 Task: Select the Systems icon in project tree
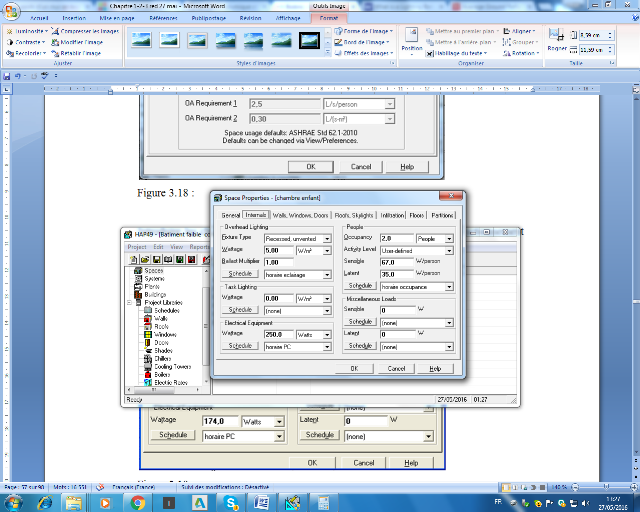(x=137, y=279)
